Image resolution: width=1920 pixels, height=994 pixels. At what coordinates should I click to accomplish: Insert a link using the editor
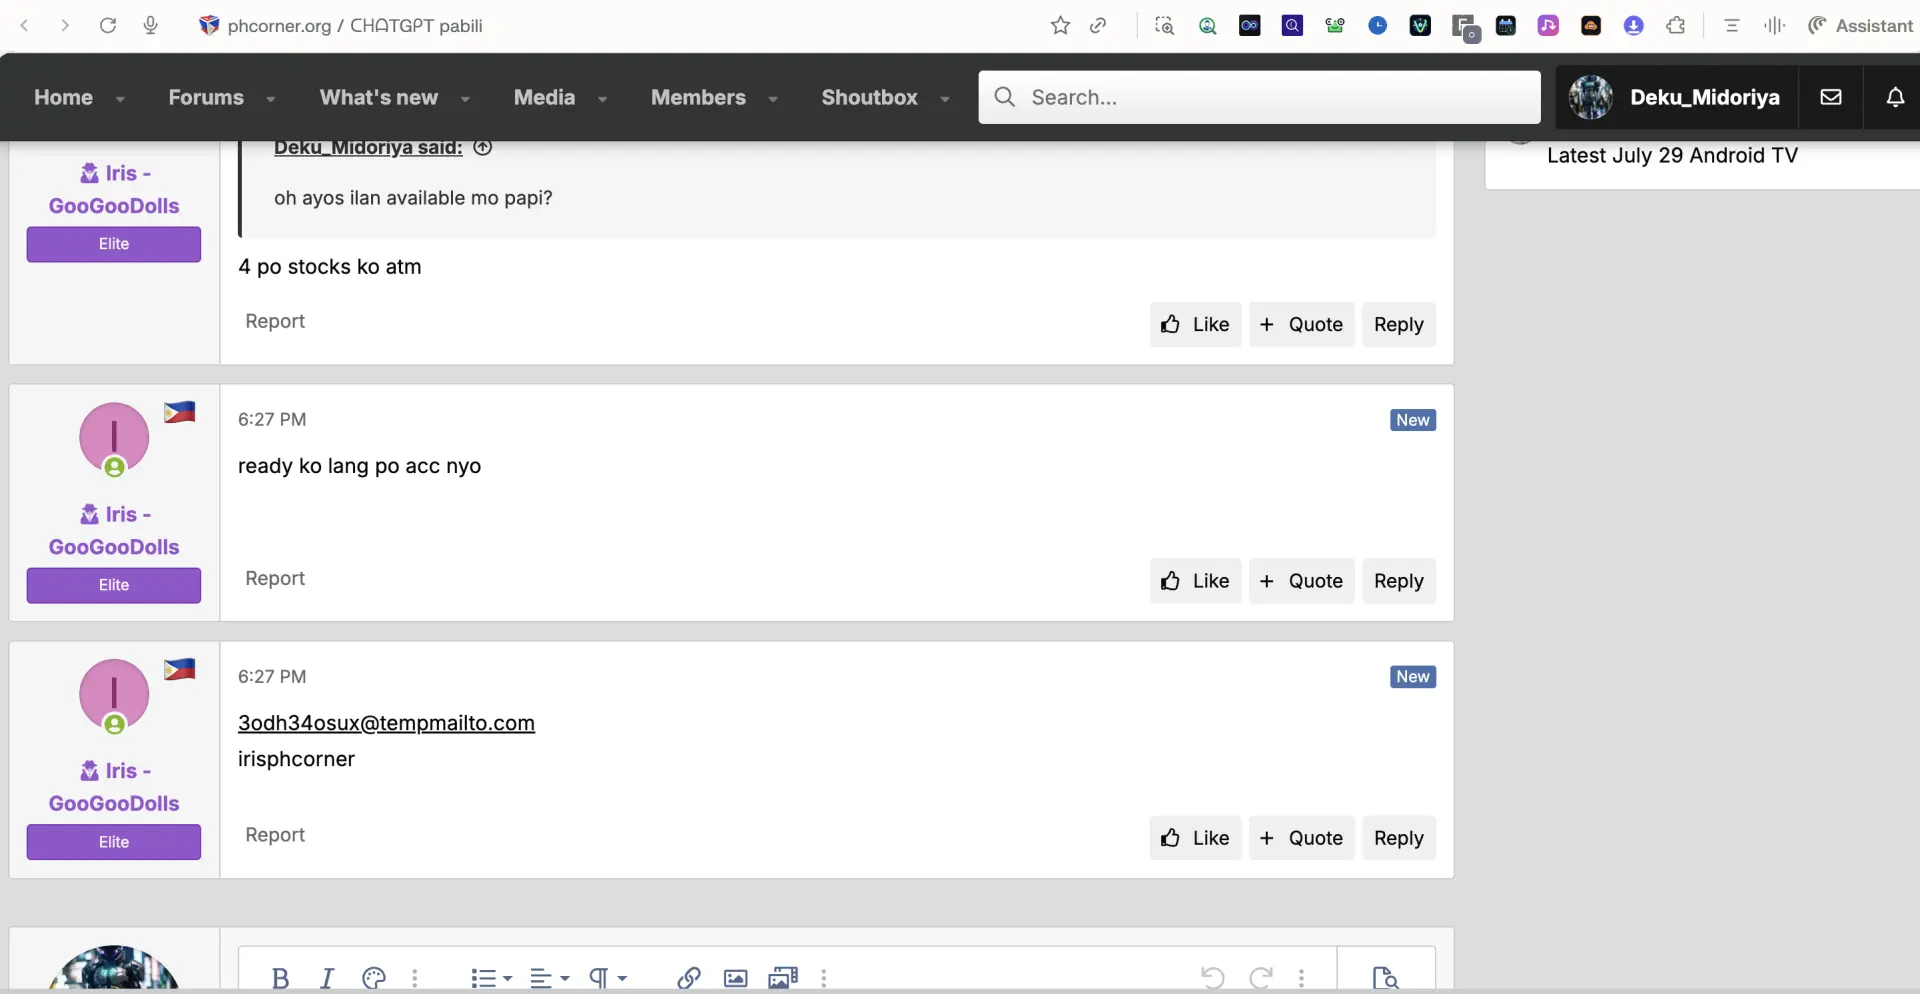point(688,978)
